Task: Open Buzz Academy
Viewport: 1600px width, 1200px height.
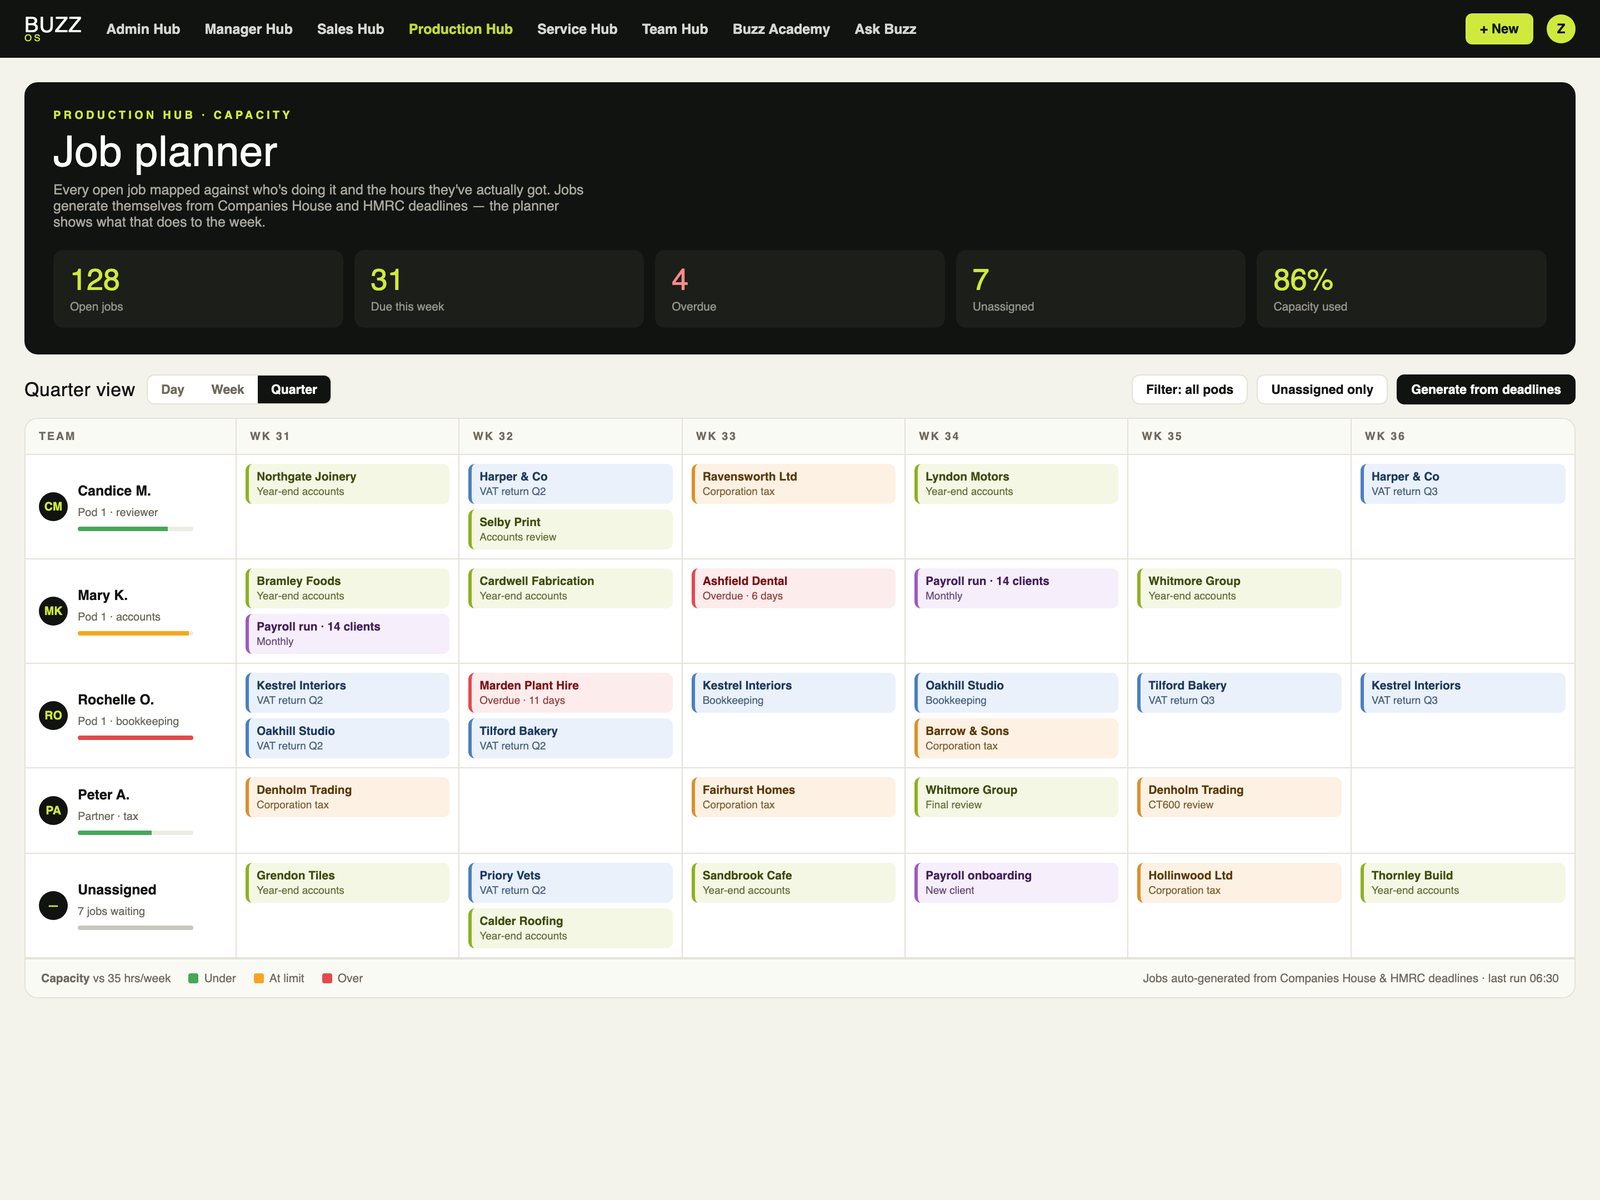Action: coord(781,29)
